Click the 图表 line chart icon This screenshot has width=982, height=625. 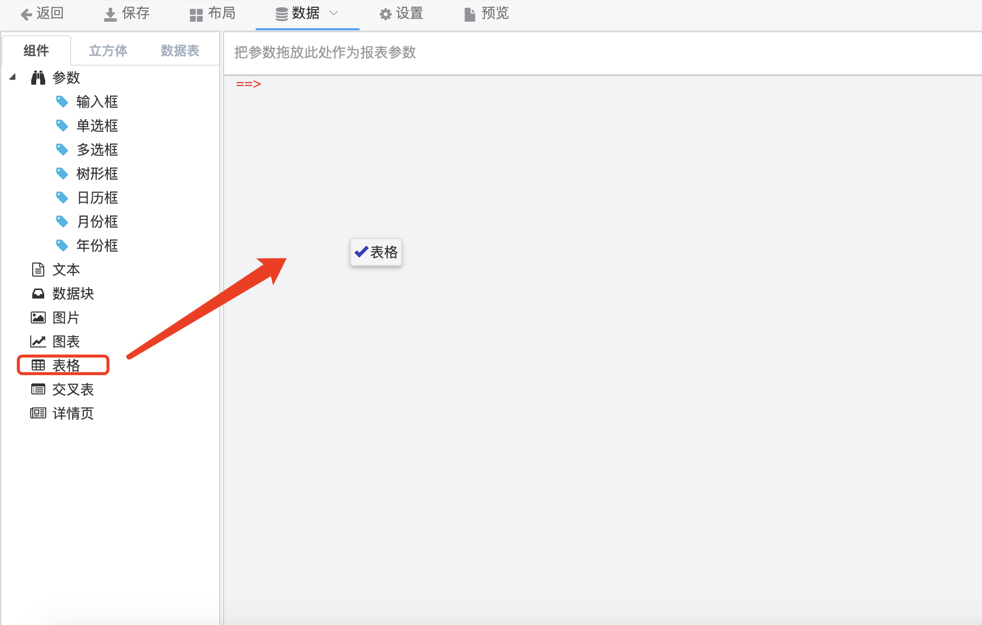click(x=38, y=342)
